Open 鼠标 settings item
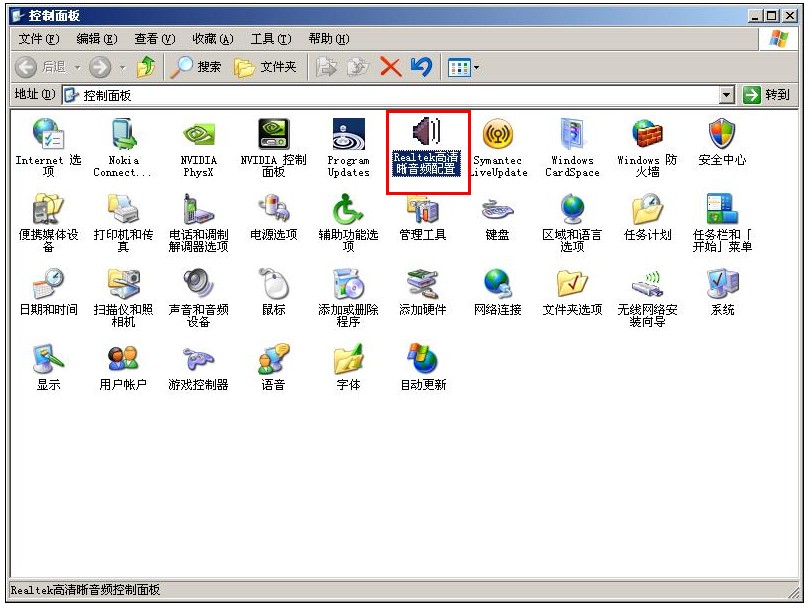This screenshot has width=812, height=607. click(x=273, y=292)
